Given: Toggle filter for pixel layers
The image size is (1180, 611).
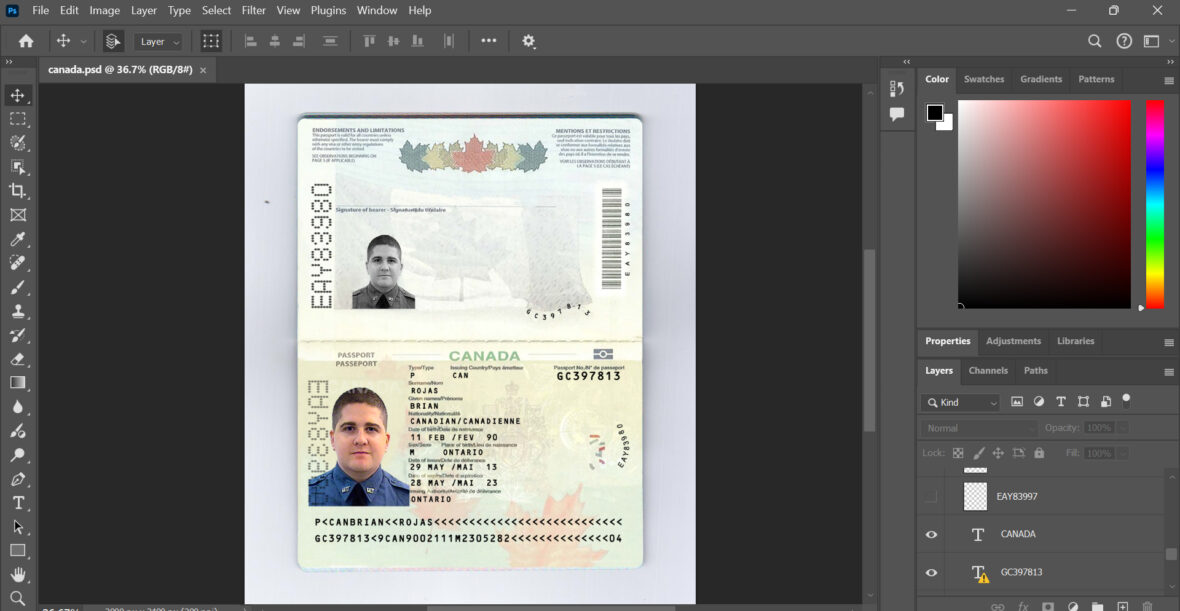Looking at the screenshot, I should [x=1017, y=402].
